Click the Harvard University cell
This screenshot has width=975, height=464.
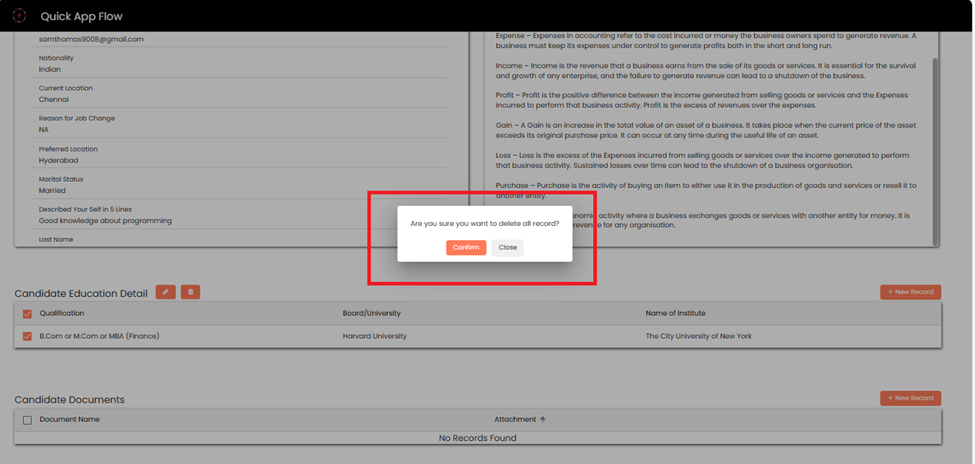(x=374, y=336)
